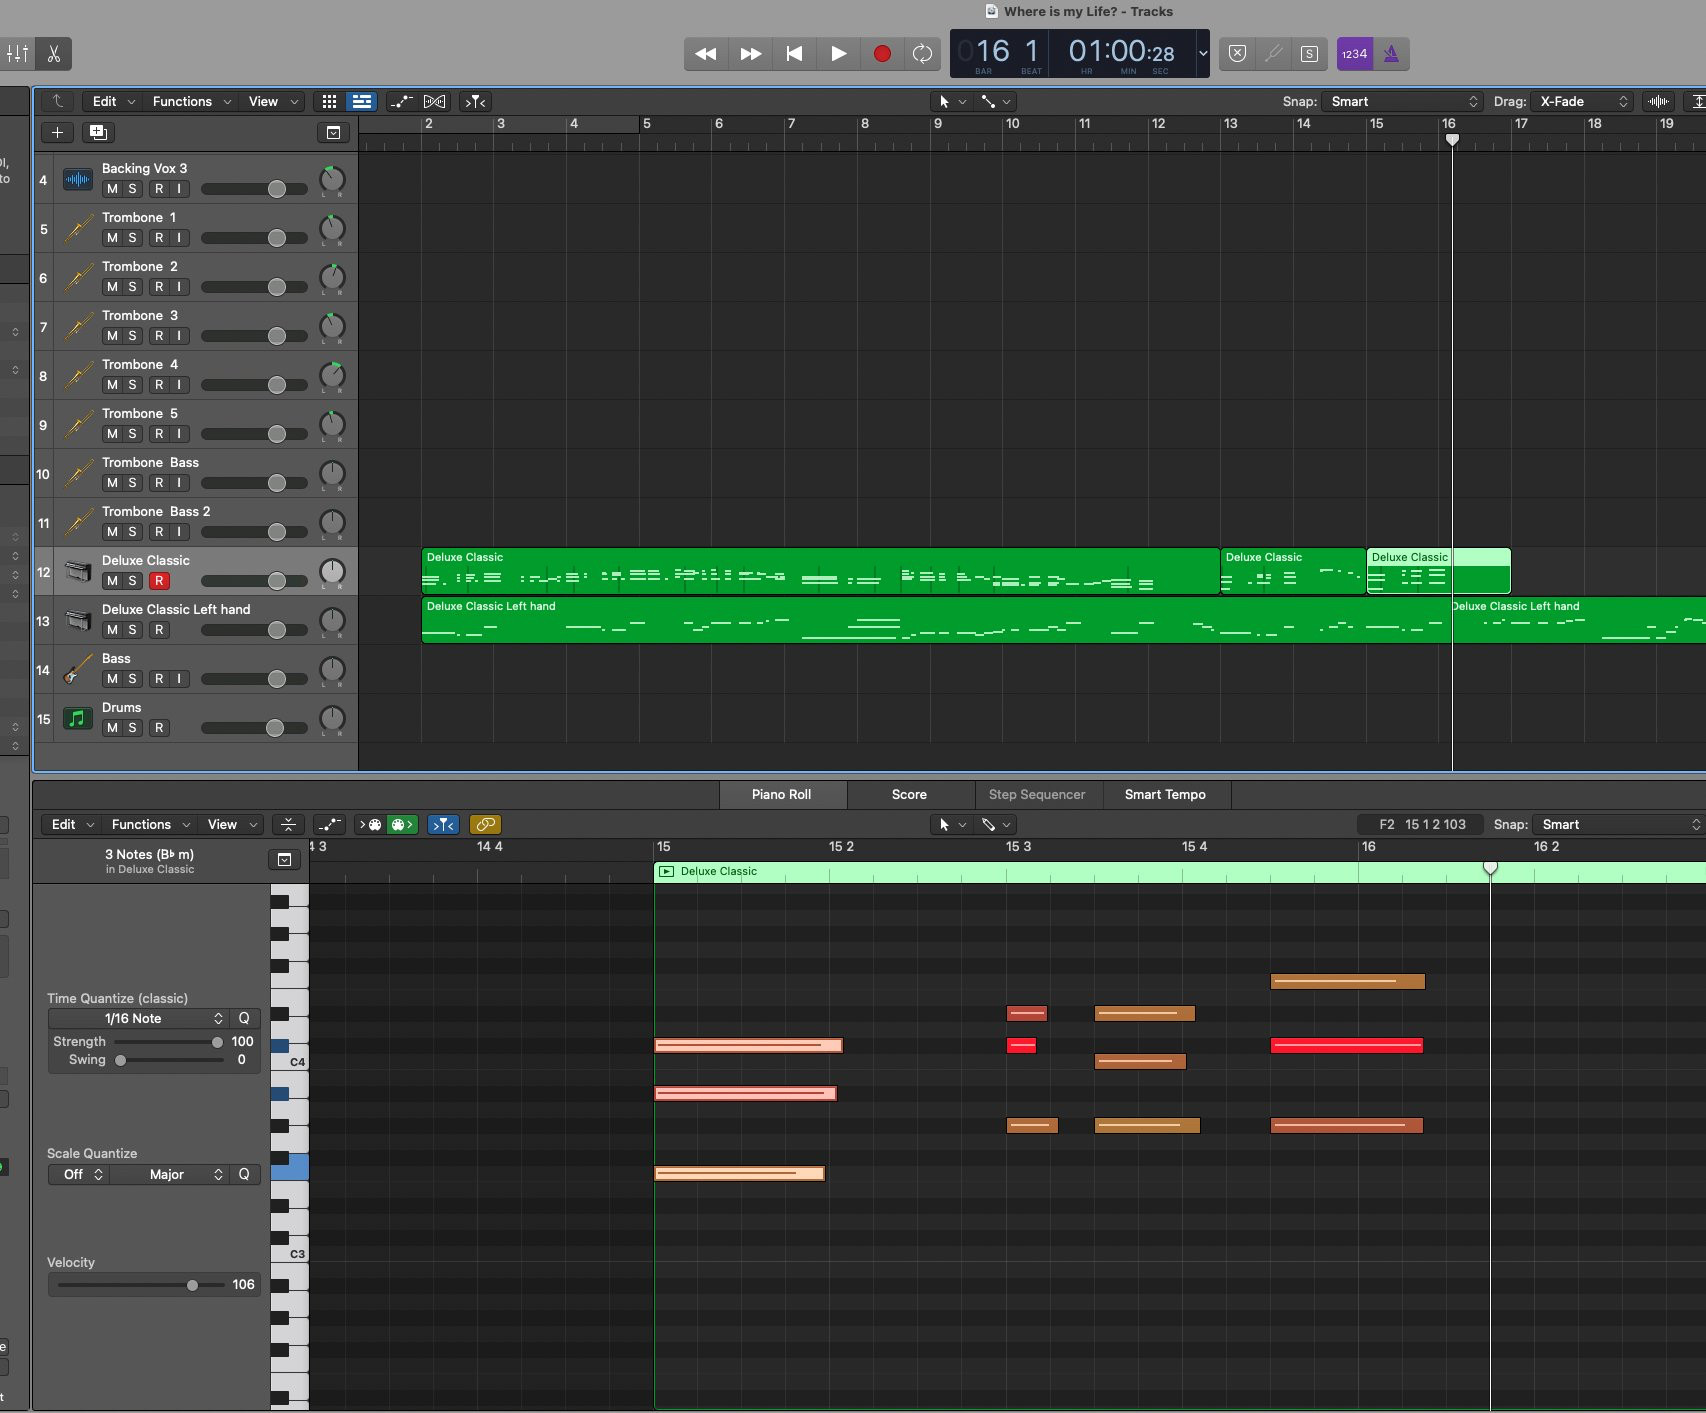Open the Piano Roll Edit menu

[x=72, y=824]
